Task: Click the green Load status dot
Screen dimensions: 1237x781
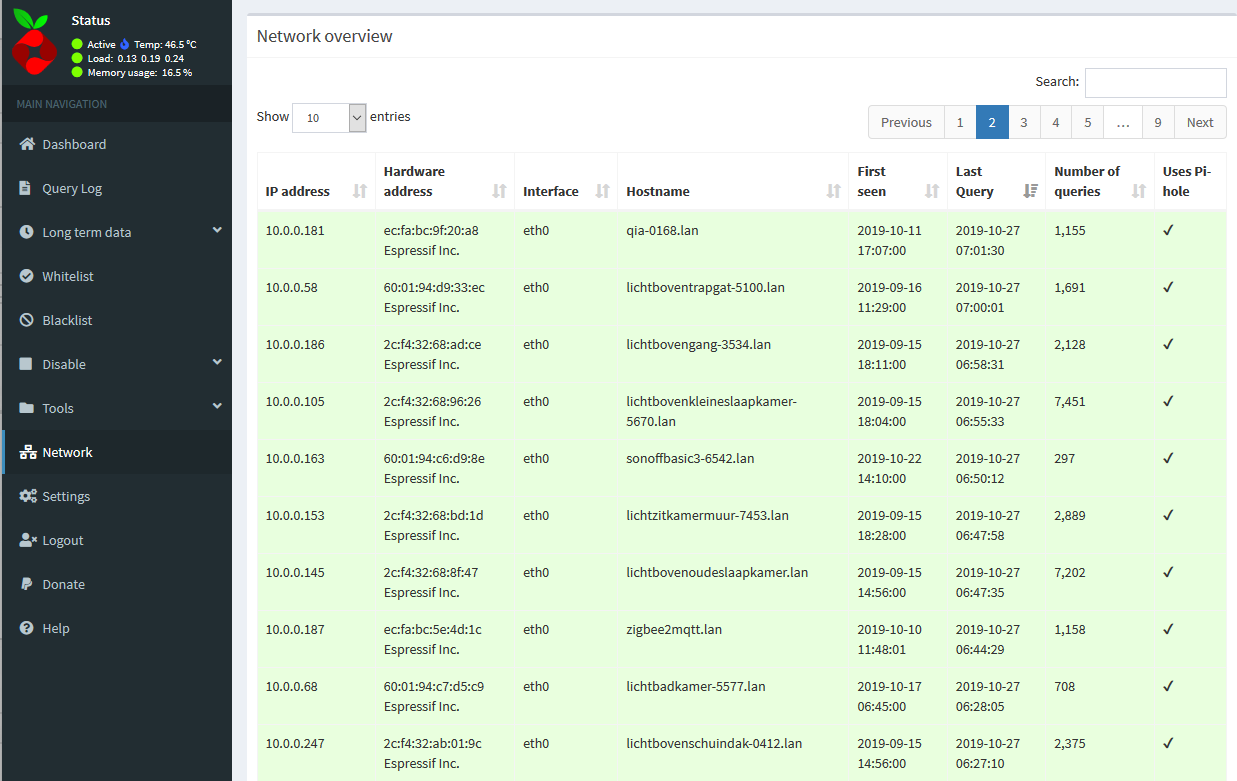Action: tap(77, 58)
